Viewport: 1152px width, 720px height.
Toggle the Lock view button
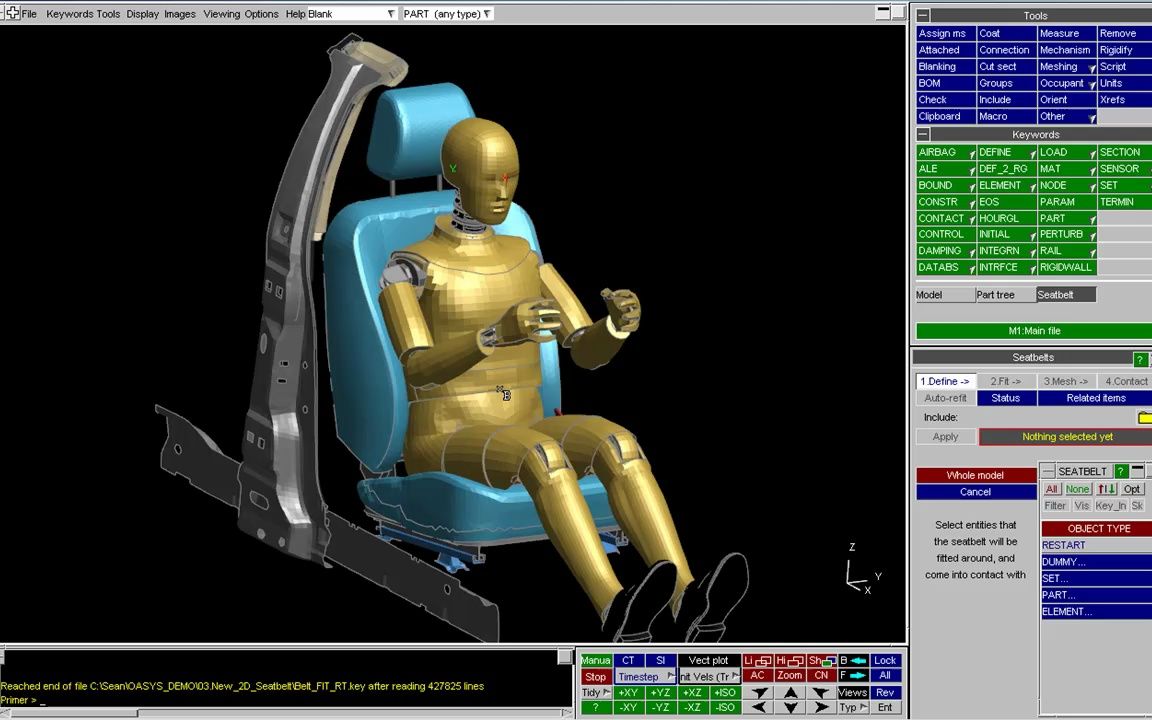click(x=885, y=660)
